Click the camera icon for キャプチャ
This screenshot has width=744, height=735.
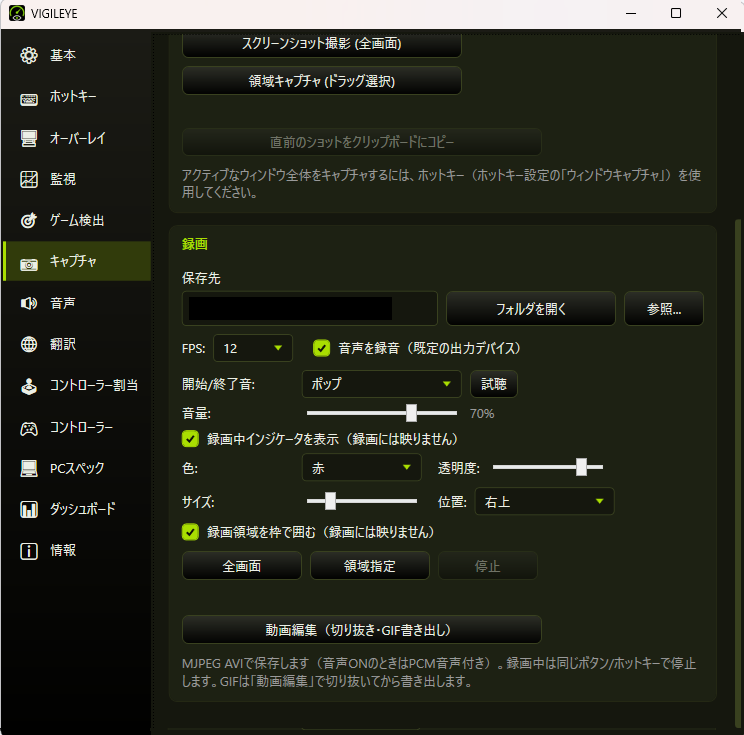29,264
